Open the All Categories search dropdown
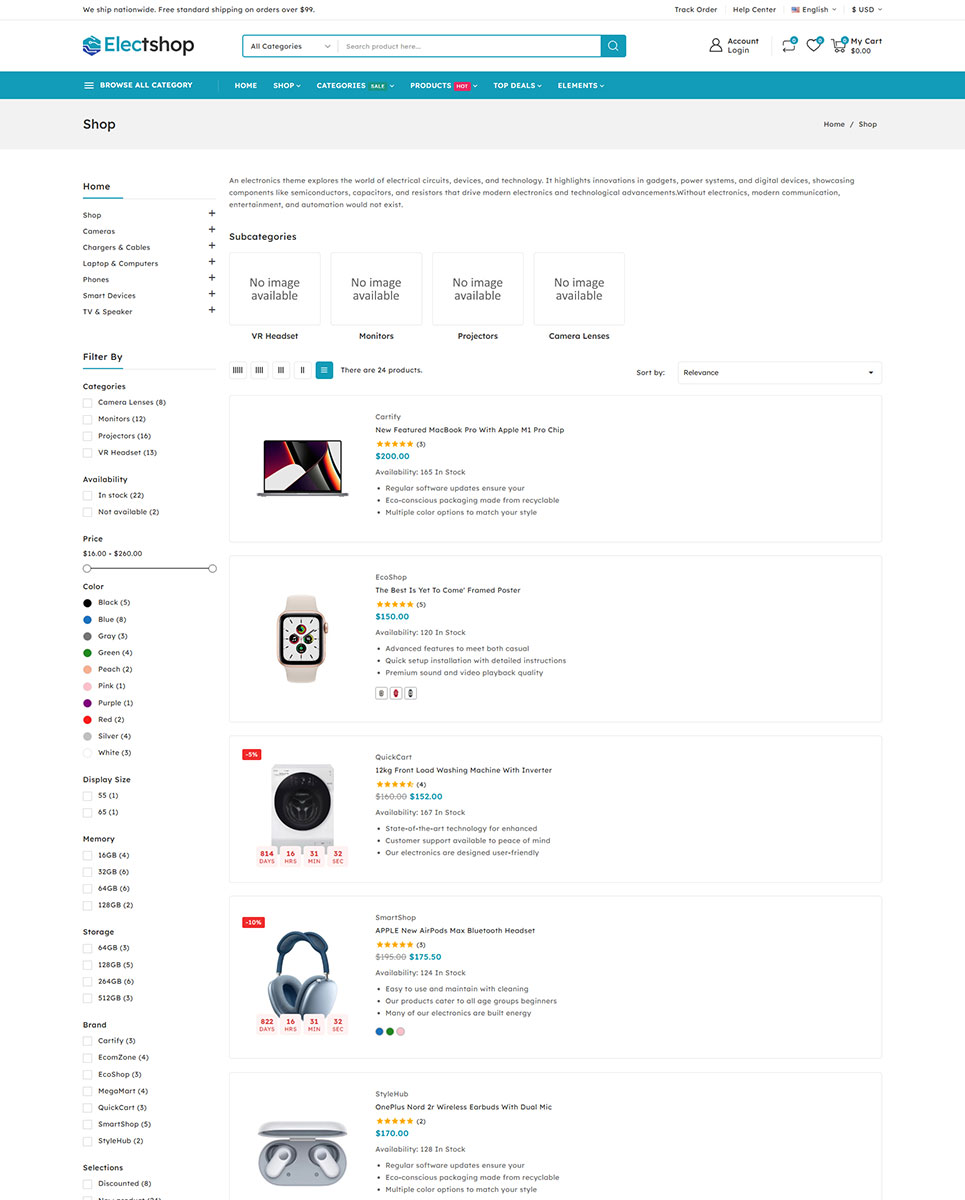The image size is (965, 1200). tap(290, 46)
